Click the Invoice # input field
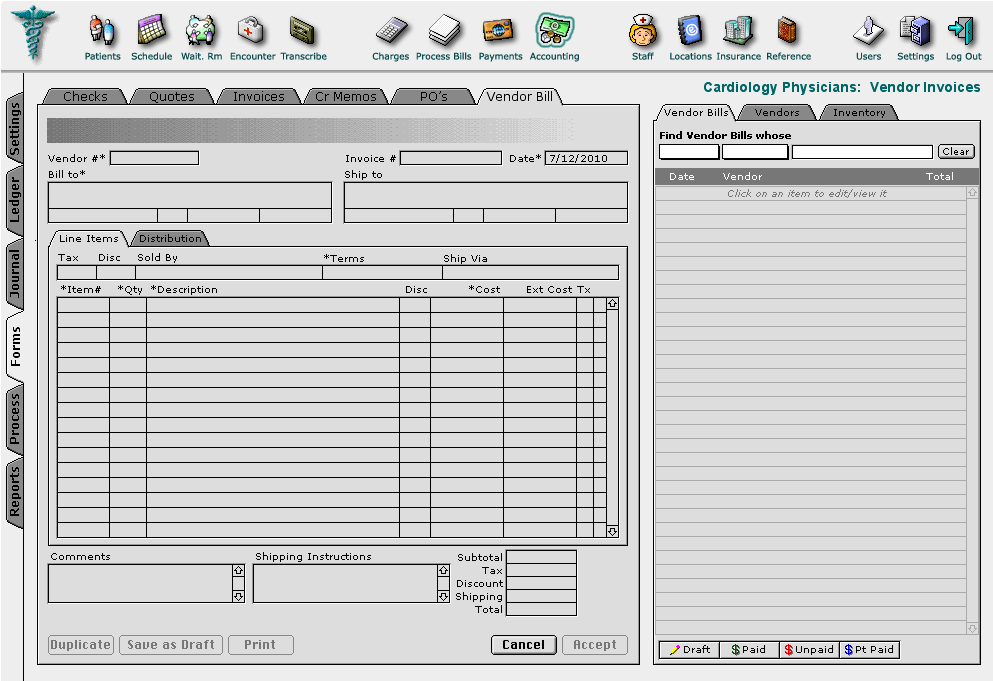 (450, 158)
